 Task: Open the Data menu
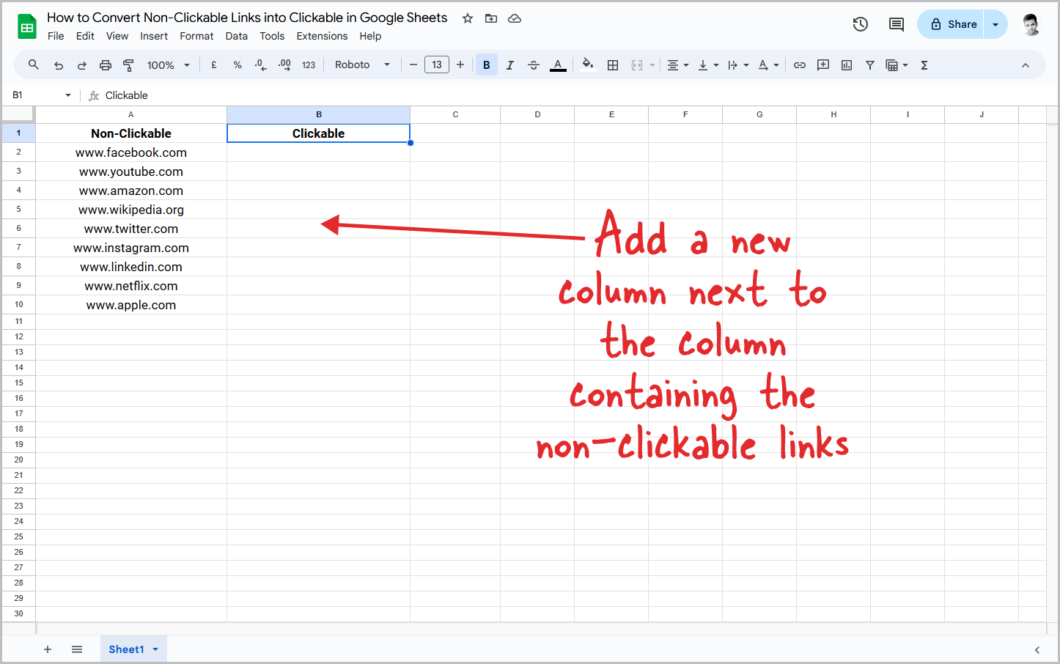[x=236, y=36]
